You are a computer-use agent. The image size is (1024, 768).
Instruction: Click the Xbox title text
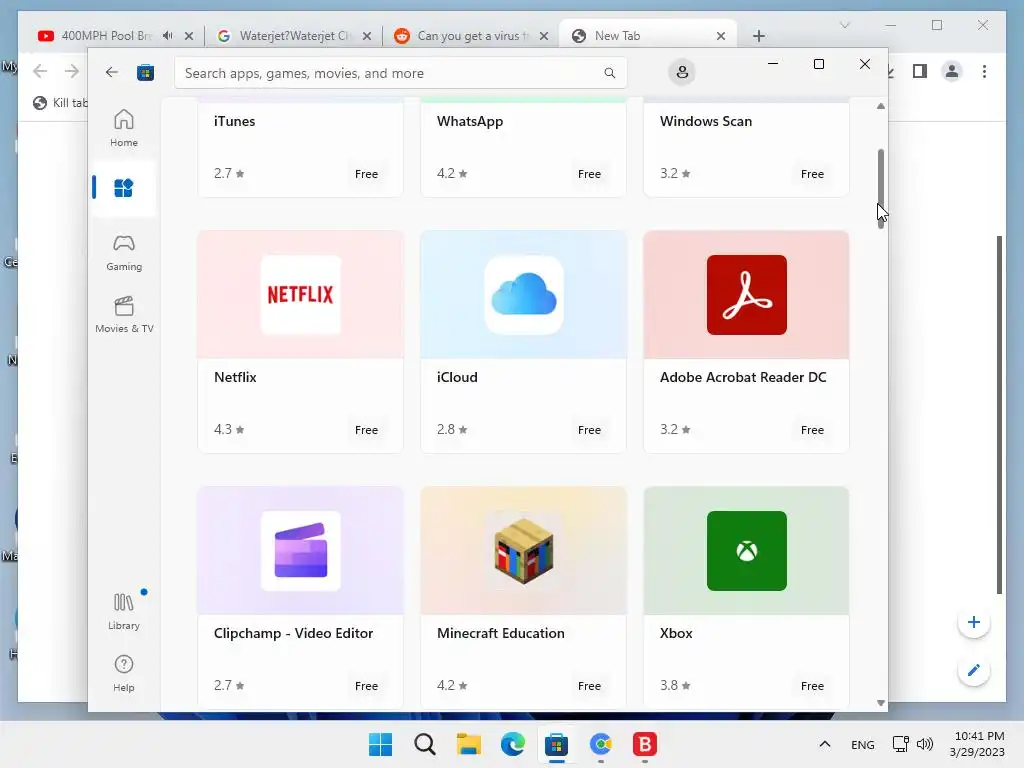(676, 633)
